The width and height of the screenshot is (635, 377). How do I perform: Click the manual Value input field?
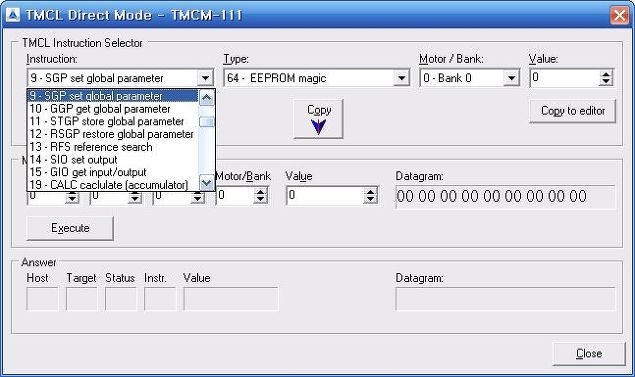[325, 196]
